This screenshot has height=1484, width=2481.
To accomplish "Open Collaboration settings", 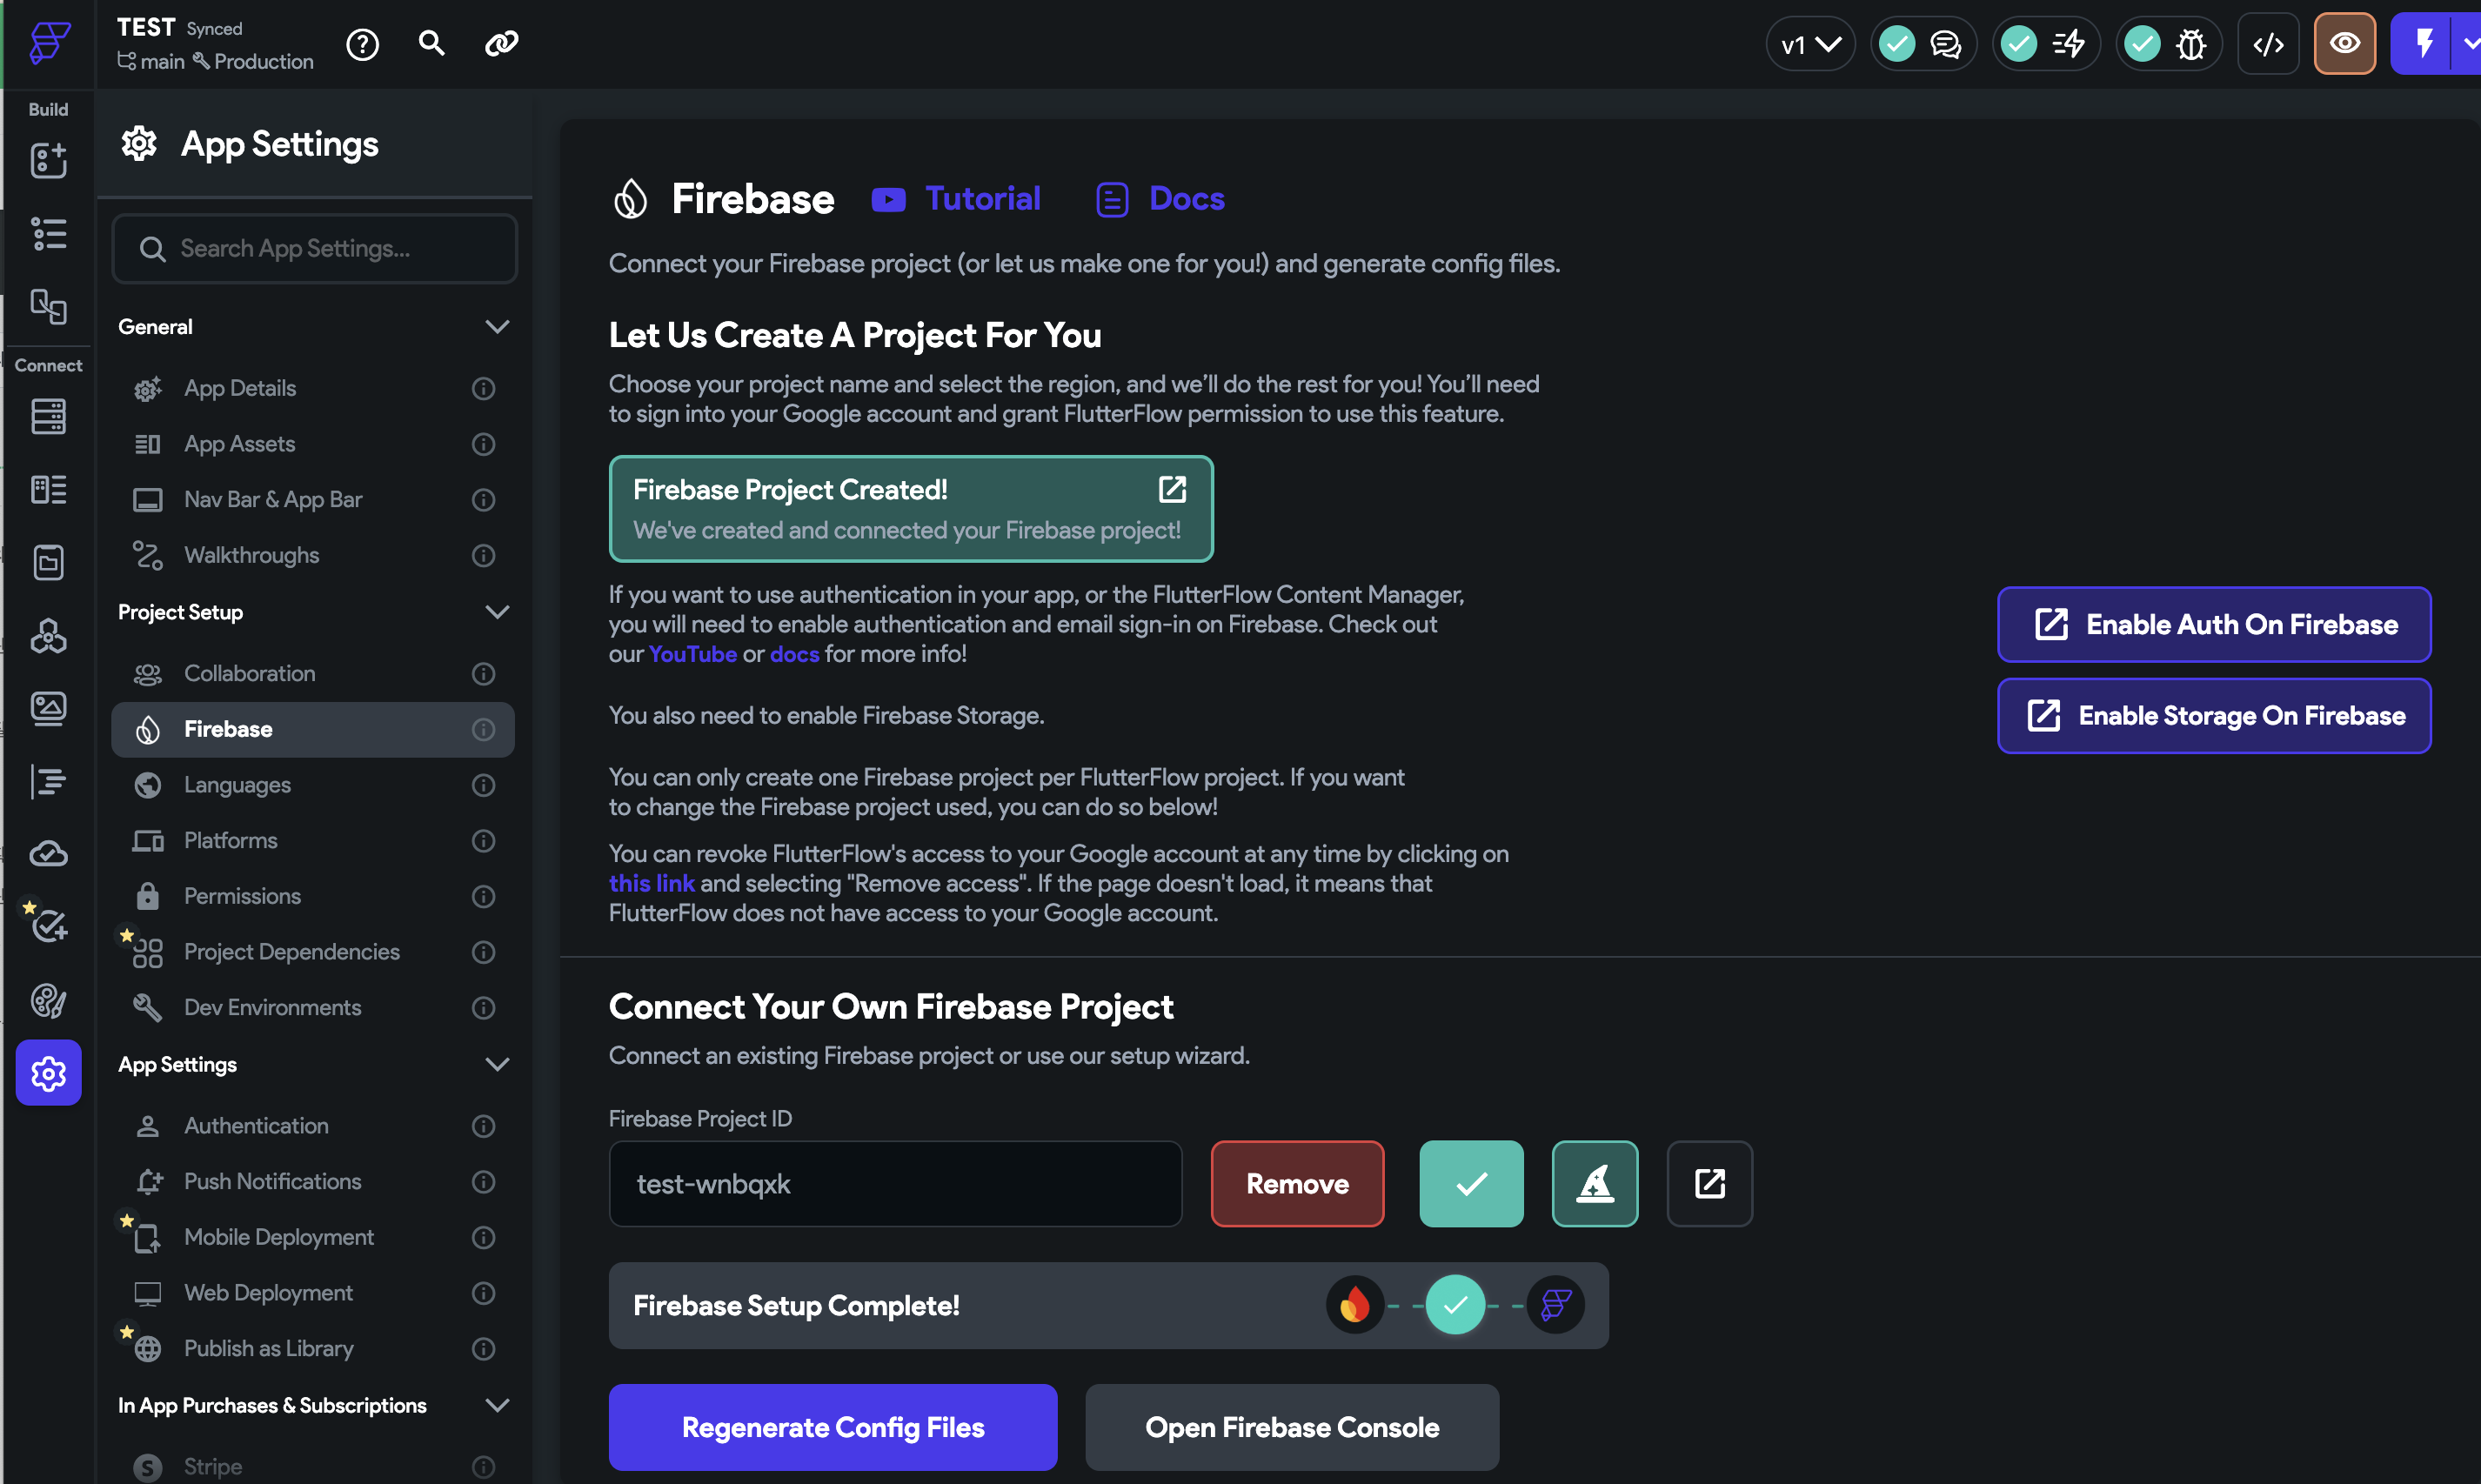I will point(313,673).
